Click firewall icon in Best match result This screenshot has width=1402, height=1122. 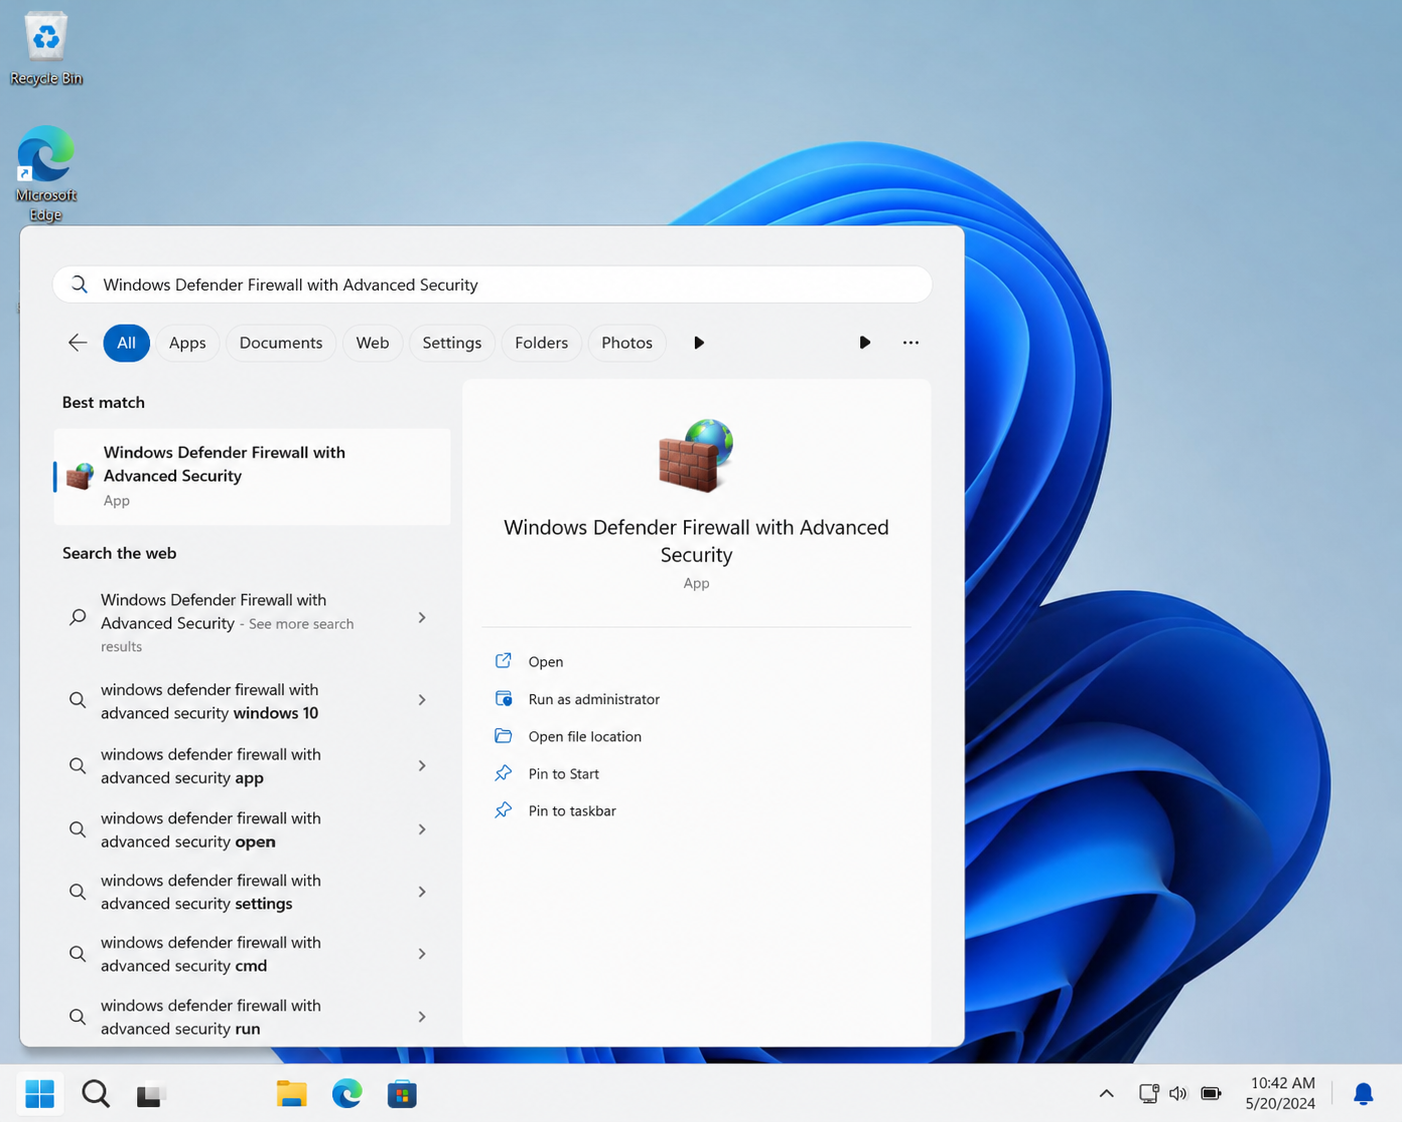[x=80, y=476]
